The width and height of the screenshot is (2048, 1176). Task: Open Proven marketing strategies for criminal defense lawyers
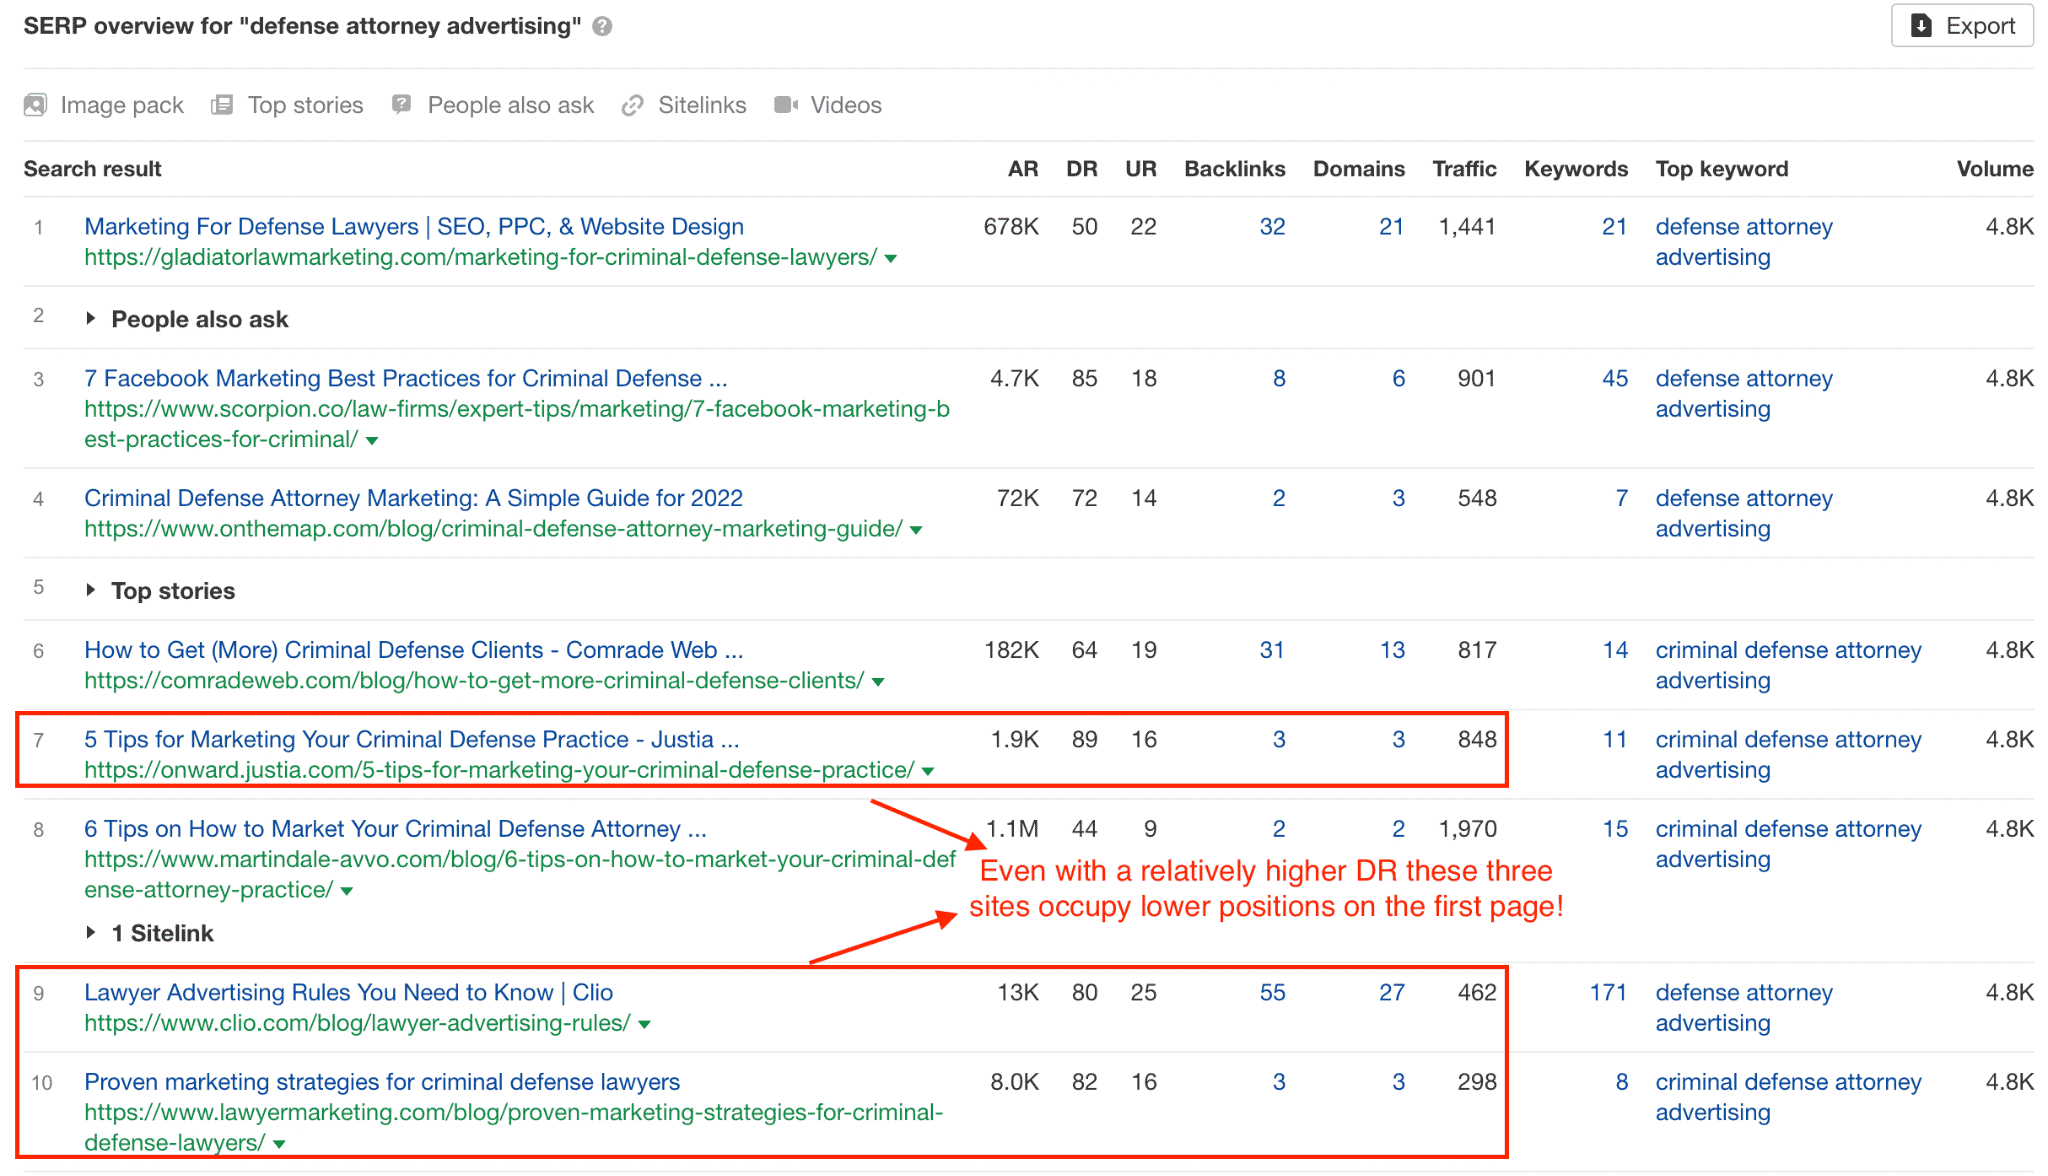(382, 1083)
